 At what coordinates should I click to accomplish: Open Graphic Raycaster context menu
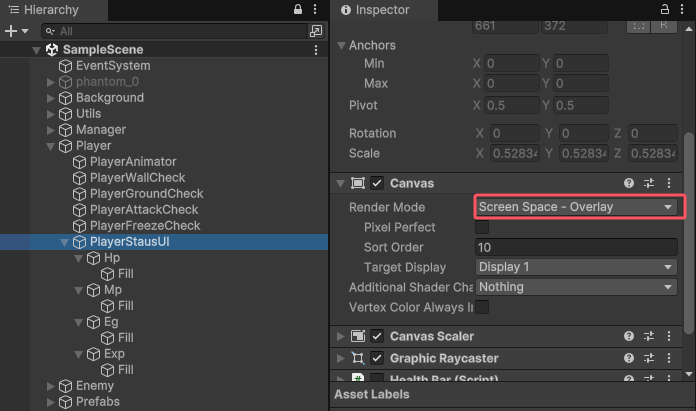pos(669,358)
